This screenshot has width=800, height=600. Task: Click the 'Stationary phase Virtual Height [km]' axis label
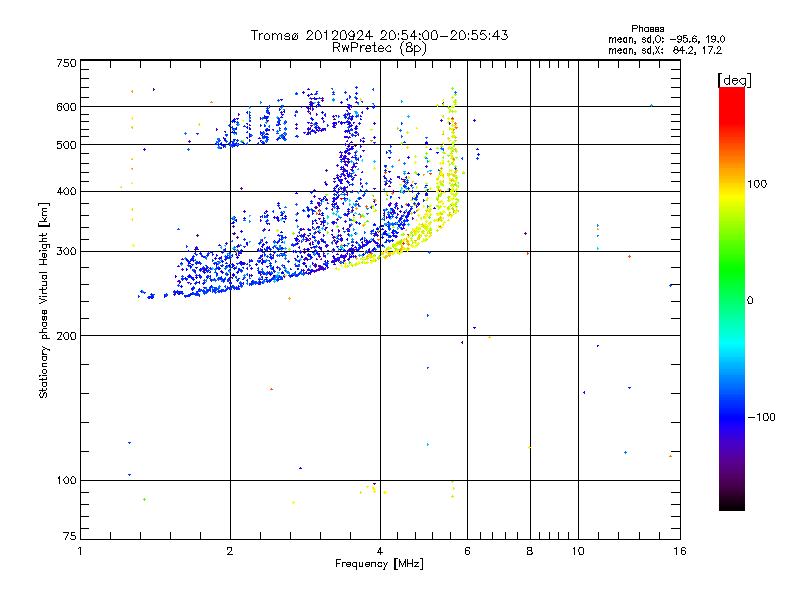point(44,300)
